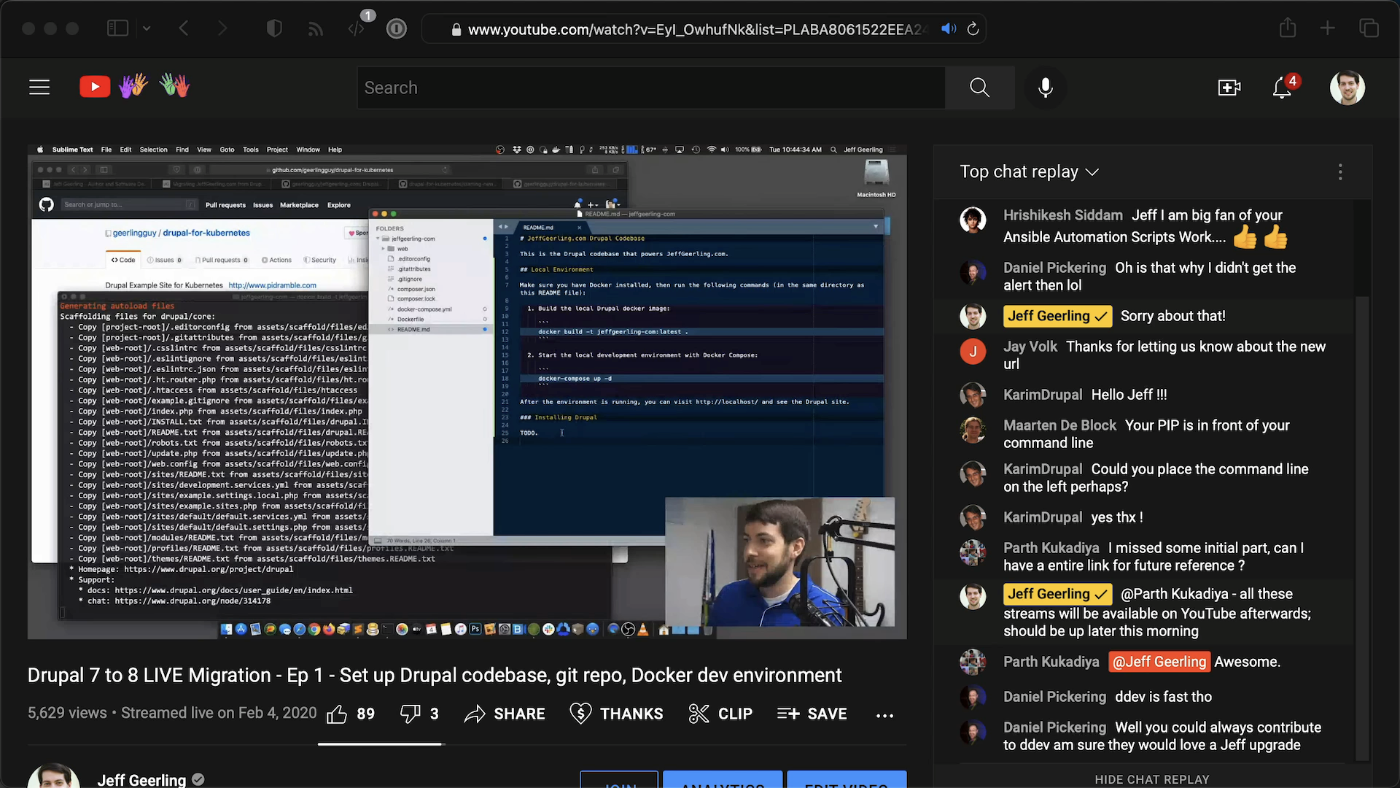Click Jay Volk's name in chat

(x=1030, y=347)
